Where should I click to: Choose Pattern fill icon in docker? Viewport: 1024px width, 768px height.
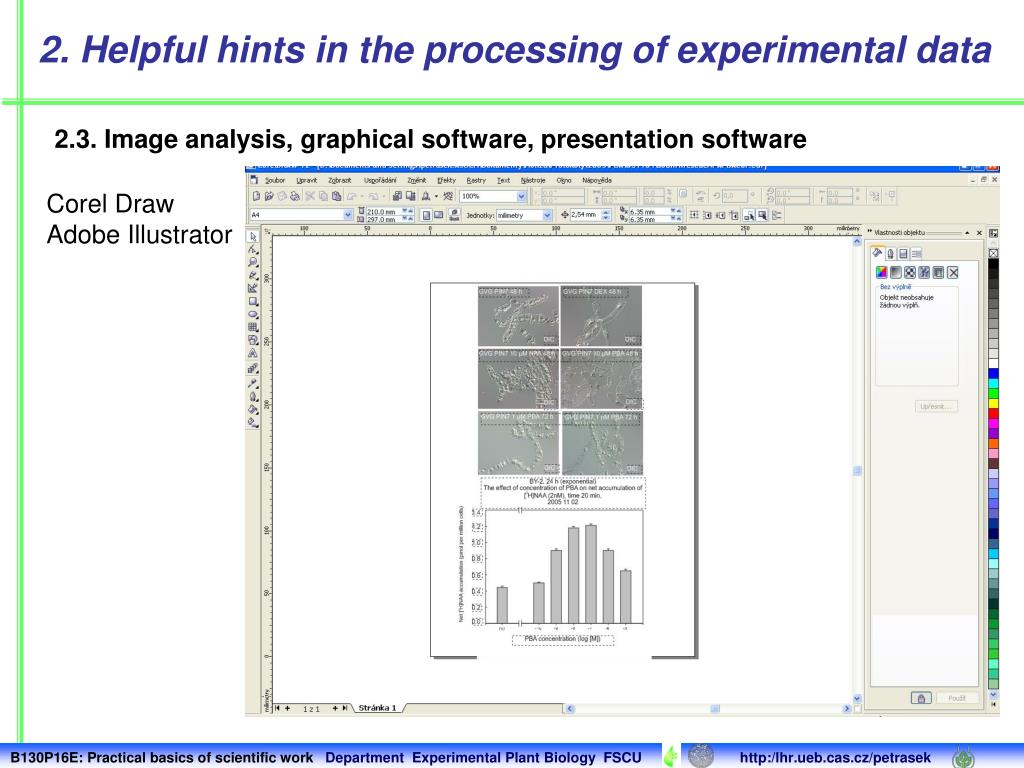(910, 272)
